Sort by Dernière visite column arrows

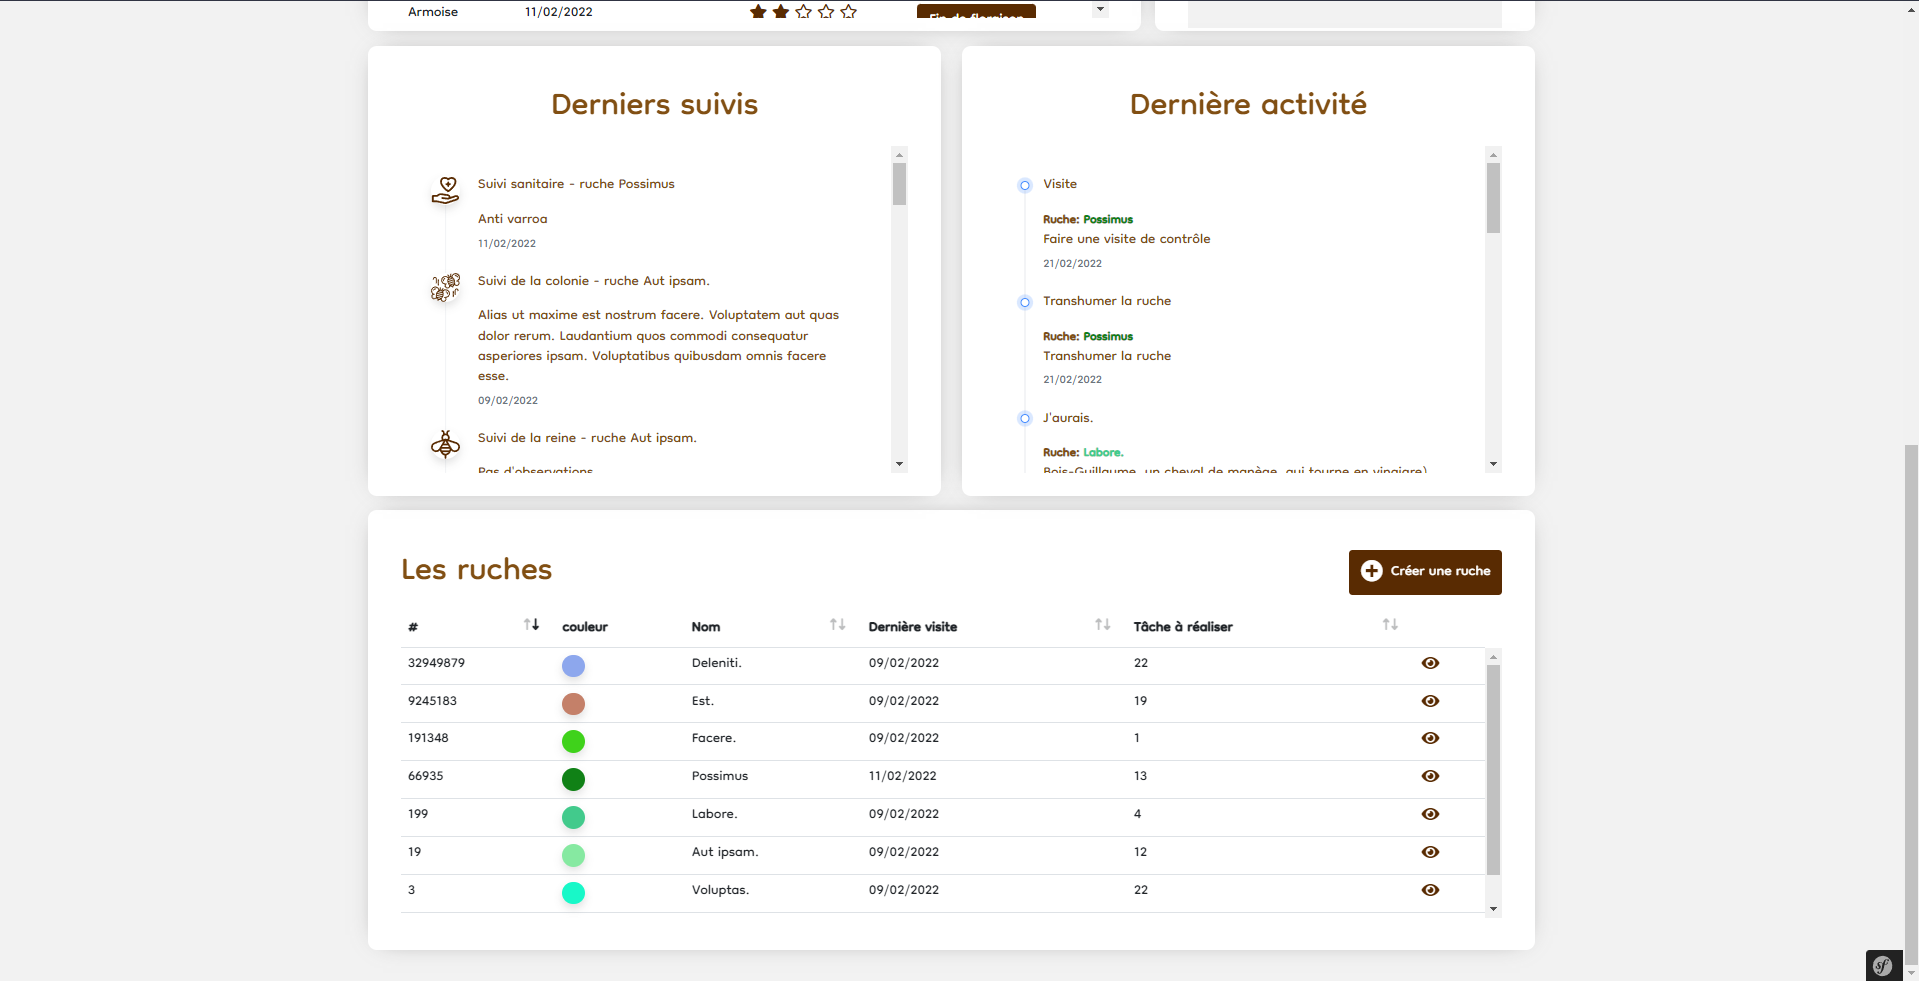point(1102,625)
